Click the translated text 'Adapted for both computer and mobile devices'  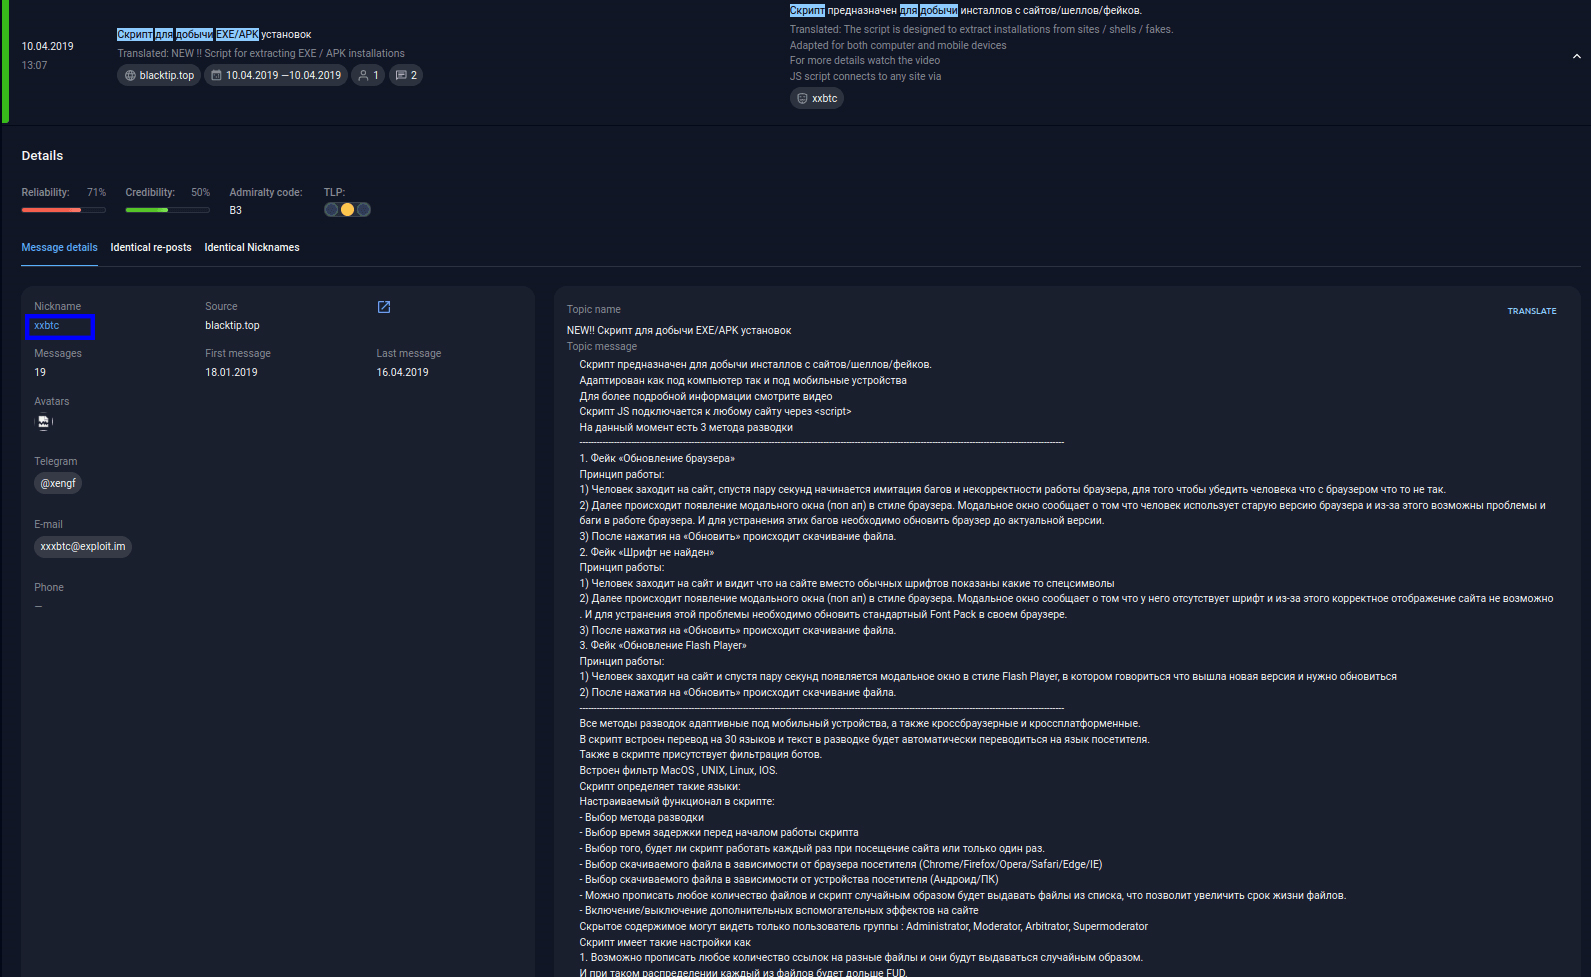click(x=898, y=45)
